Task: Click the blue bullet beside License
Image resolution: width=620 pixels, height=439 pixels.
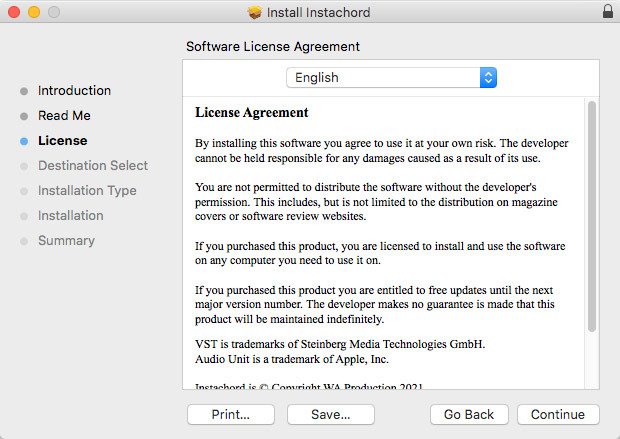Action: [23, 141]
